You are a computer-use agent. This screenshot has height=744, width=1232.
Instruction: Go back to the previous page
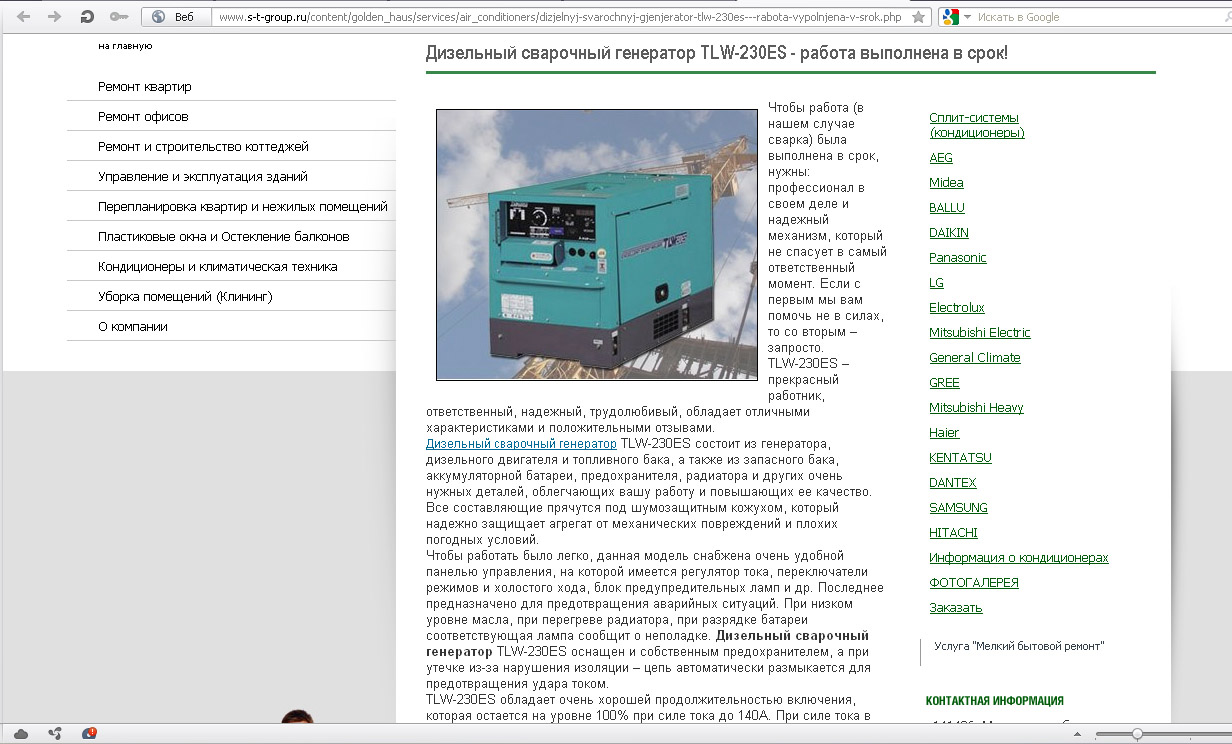tap(24, 17)
